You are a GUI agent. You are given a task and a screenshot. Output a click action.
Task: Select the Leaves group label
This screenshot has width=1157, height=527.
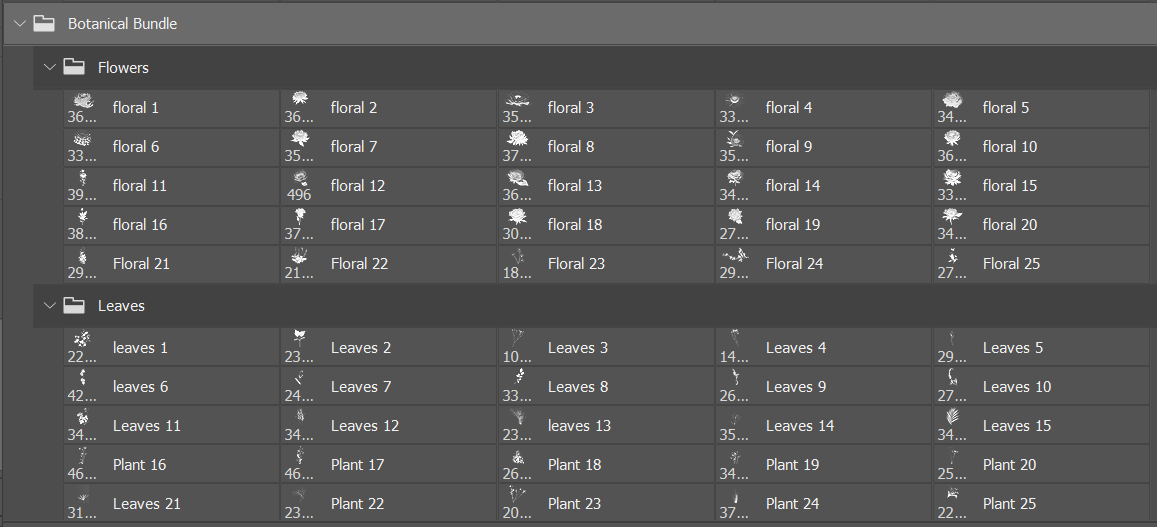click(x=121, y=306)
